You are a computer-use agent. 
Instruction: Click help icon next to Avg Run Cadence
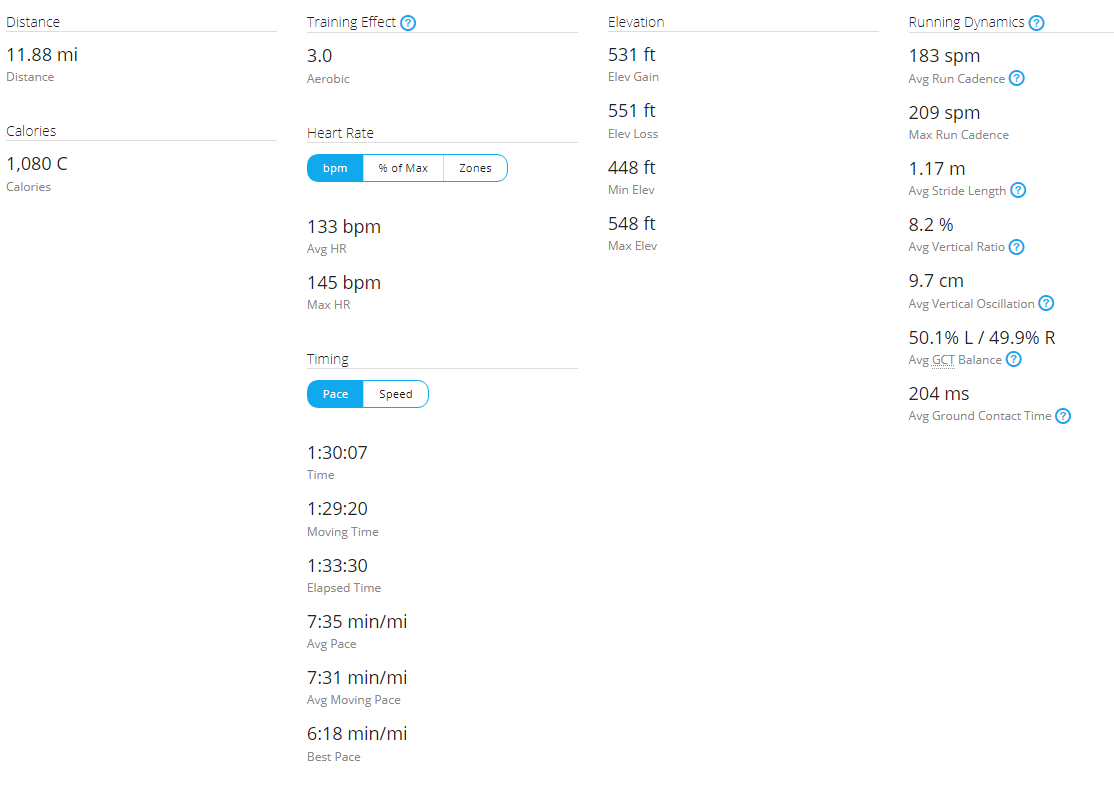coord(1017,78)
